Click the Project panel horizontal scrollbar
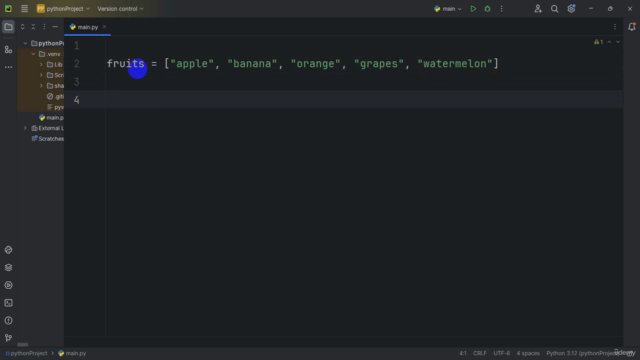Viewport: 640px width, 360px height. point(23,344)
